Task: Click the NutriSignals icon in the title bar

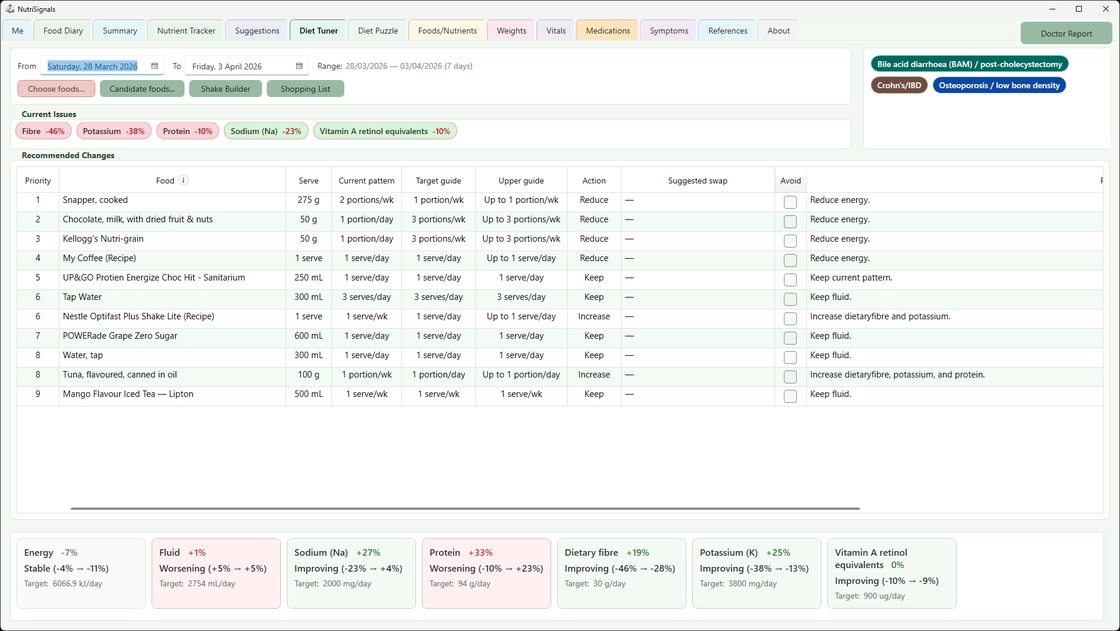Action: tap(8, 8)
